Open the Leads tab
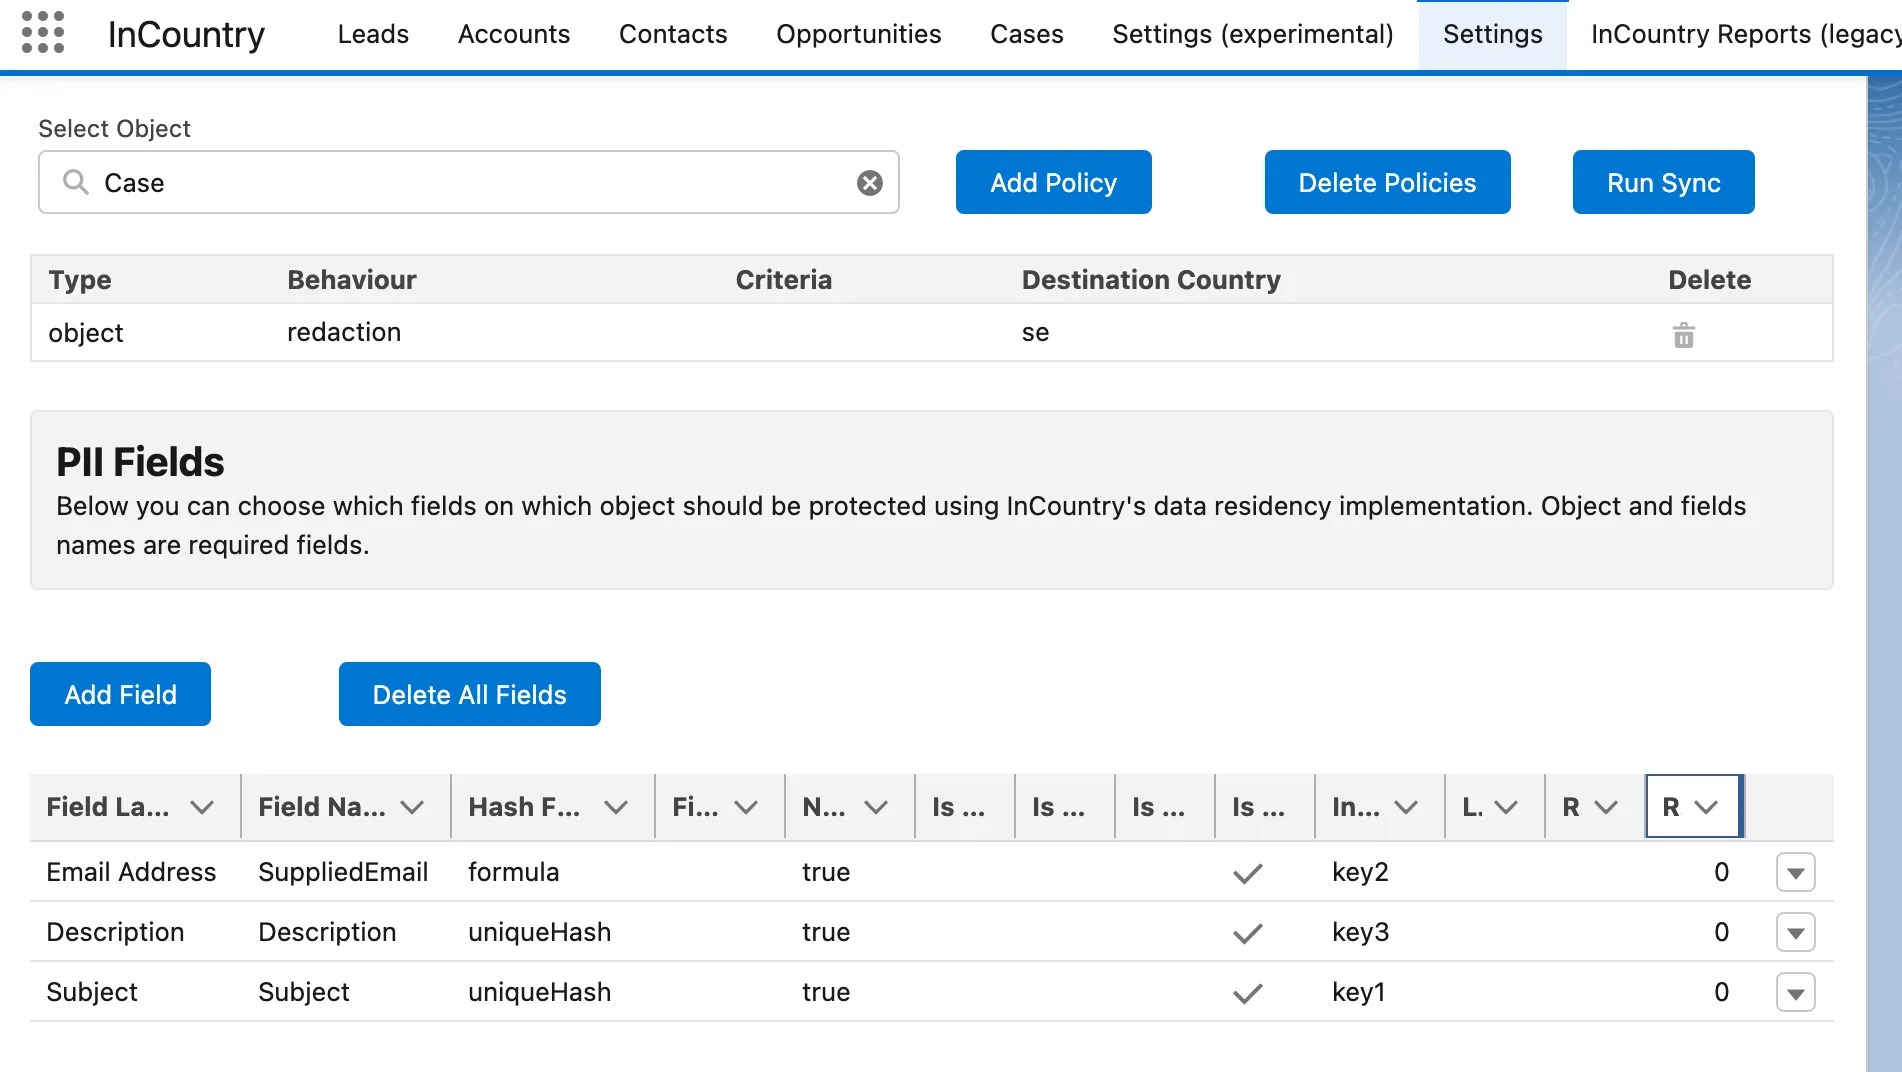The image size is (1902, 1072). (373, 34)
